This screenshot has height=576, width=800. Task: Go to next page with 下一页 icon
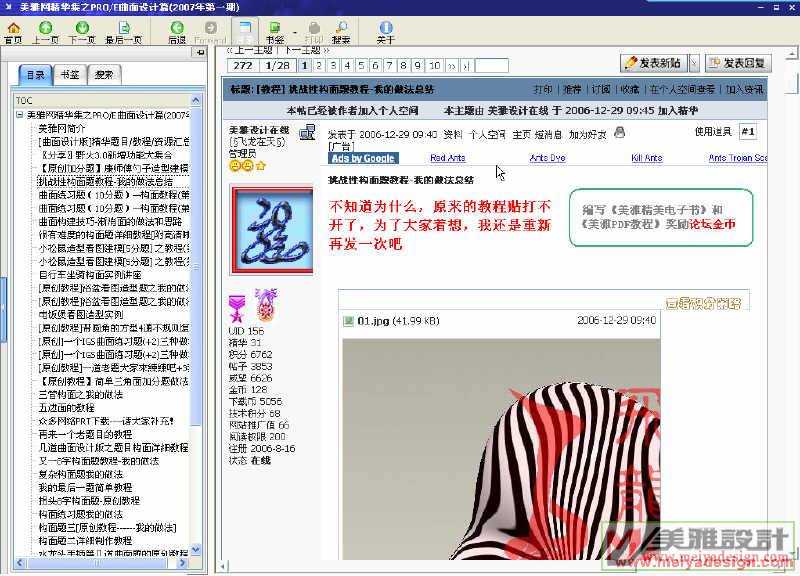click(82, 31)
